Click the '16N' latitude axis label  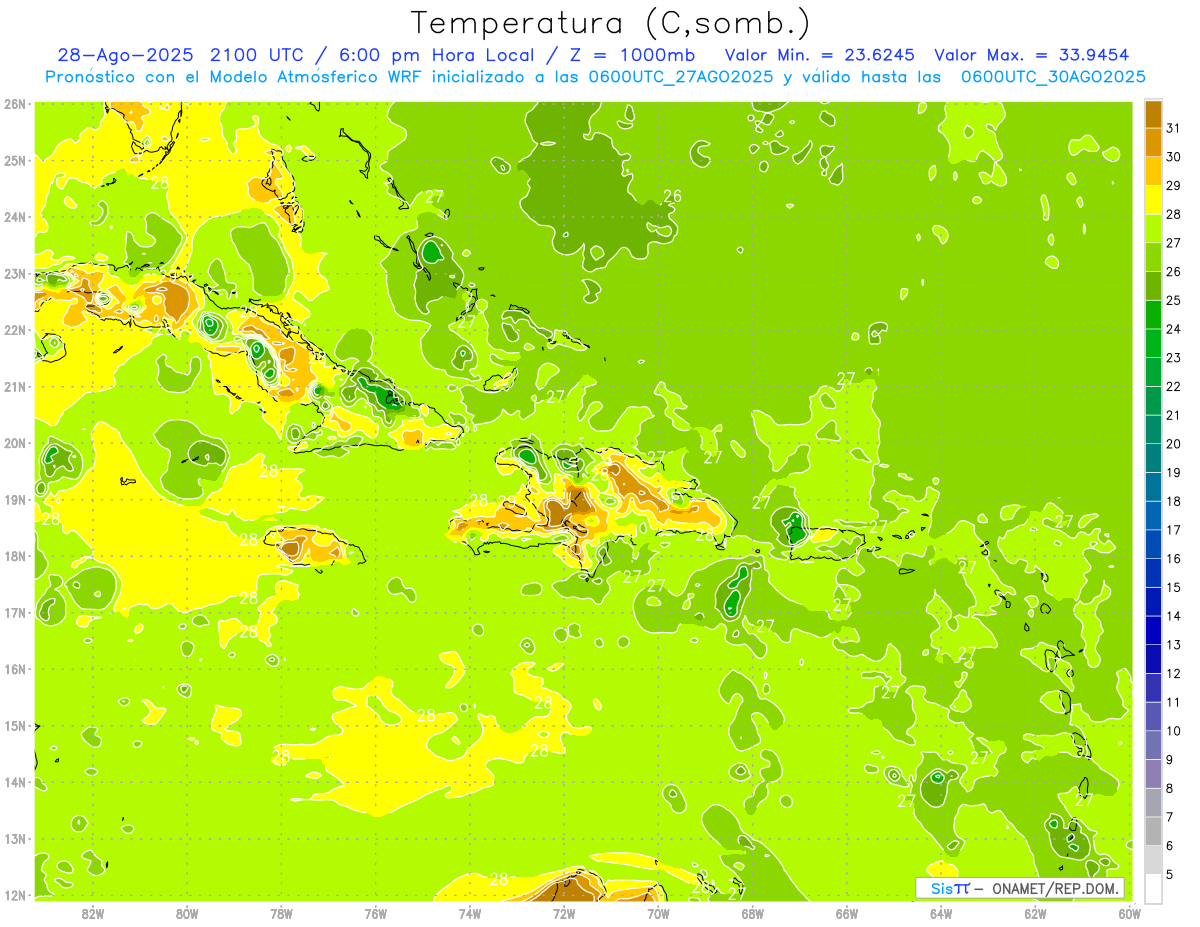click(15, 669)
